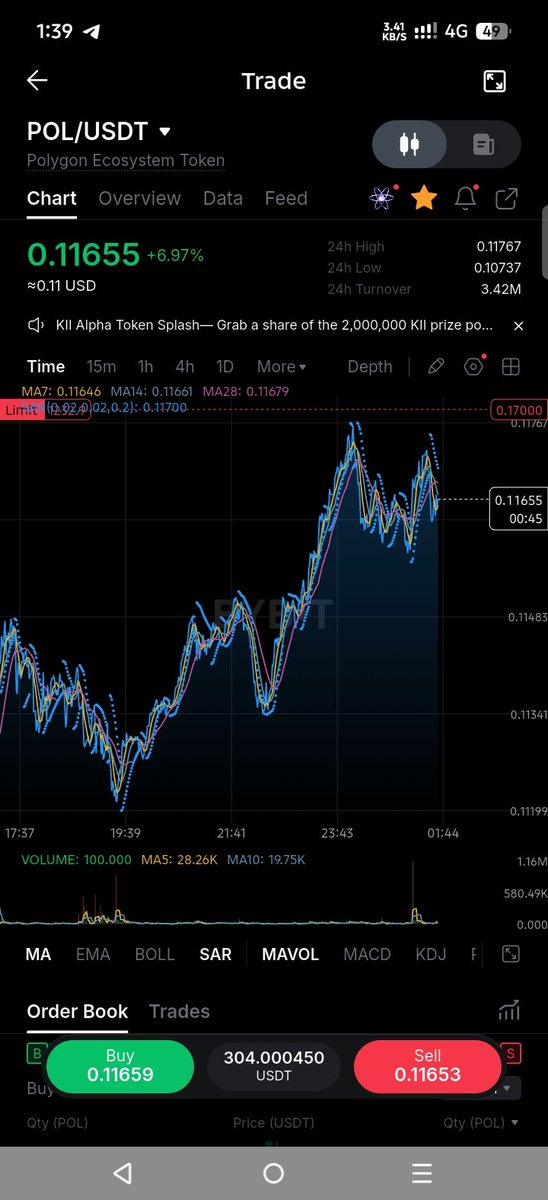548x1200 pixels.
Task: Open the KII Alpha Token Splash announcement
Action: [274, 325]
